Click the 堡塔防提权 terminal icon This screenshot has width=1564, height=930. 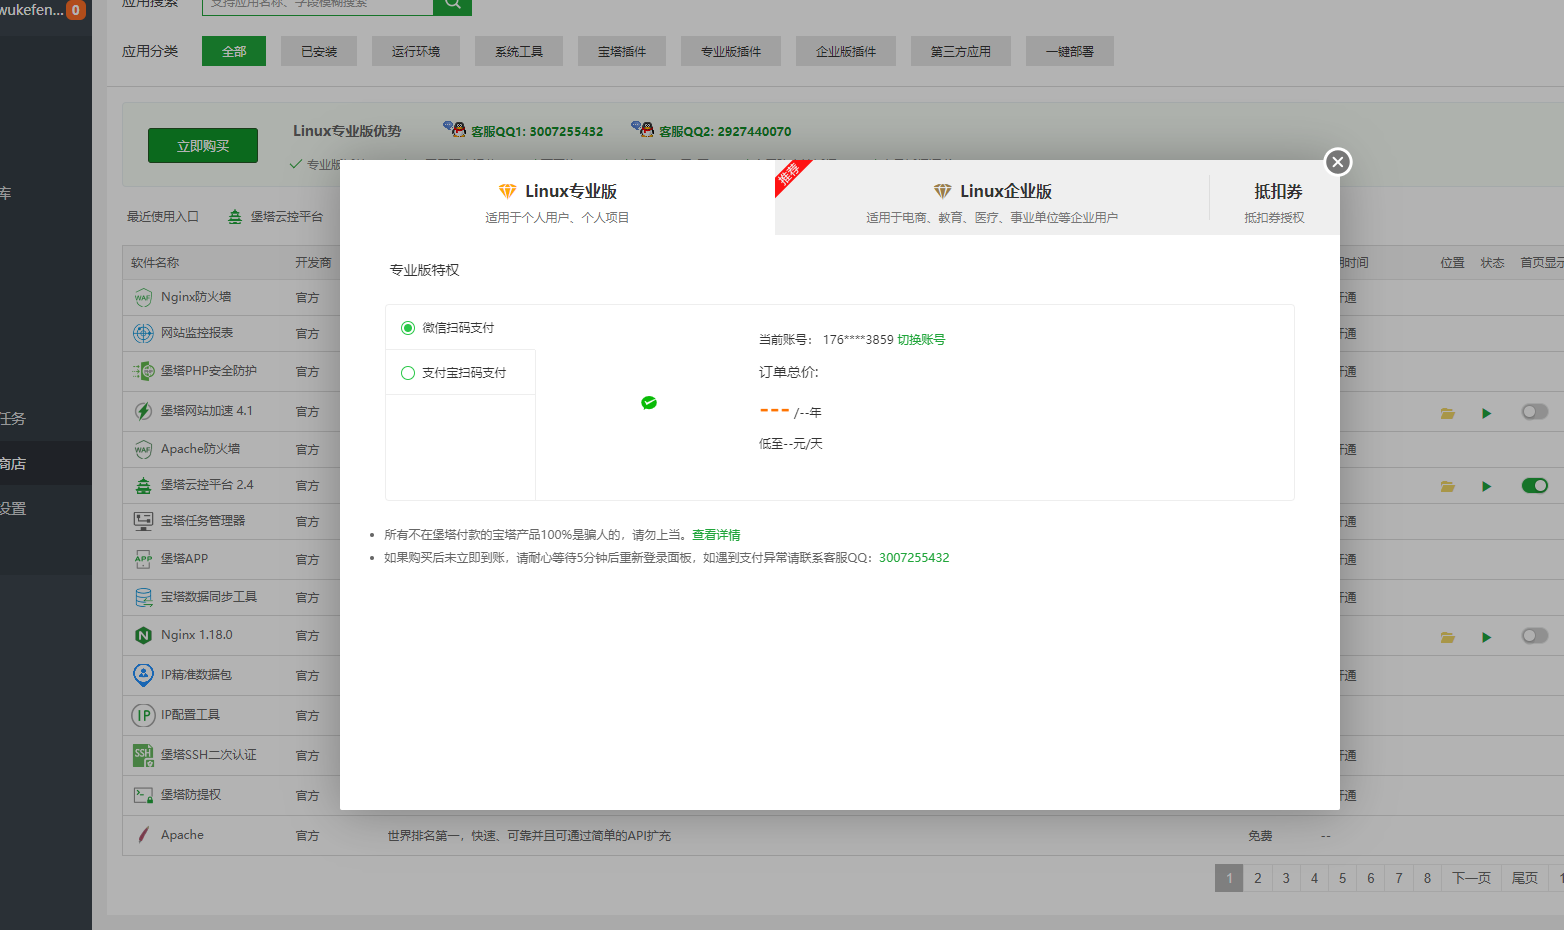point(143,795)
